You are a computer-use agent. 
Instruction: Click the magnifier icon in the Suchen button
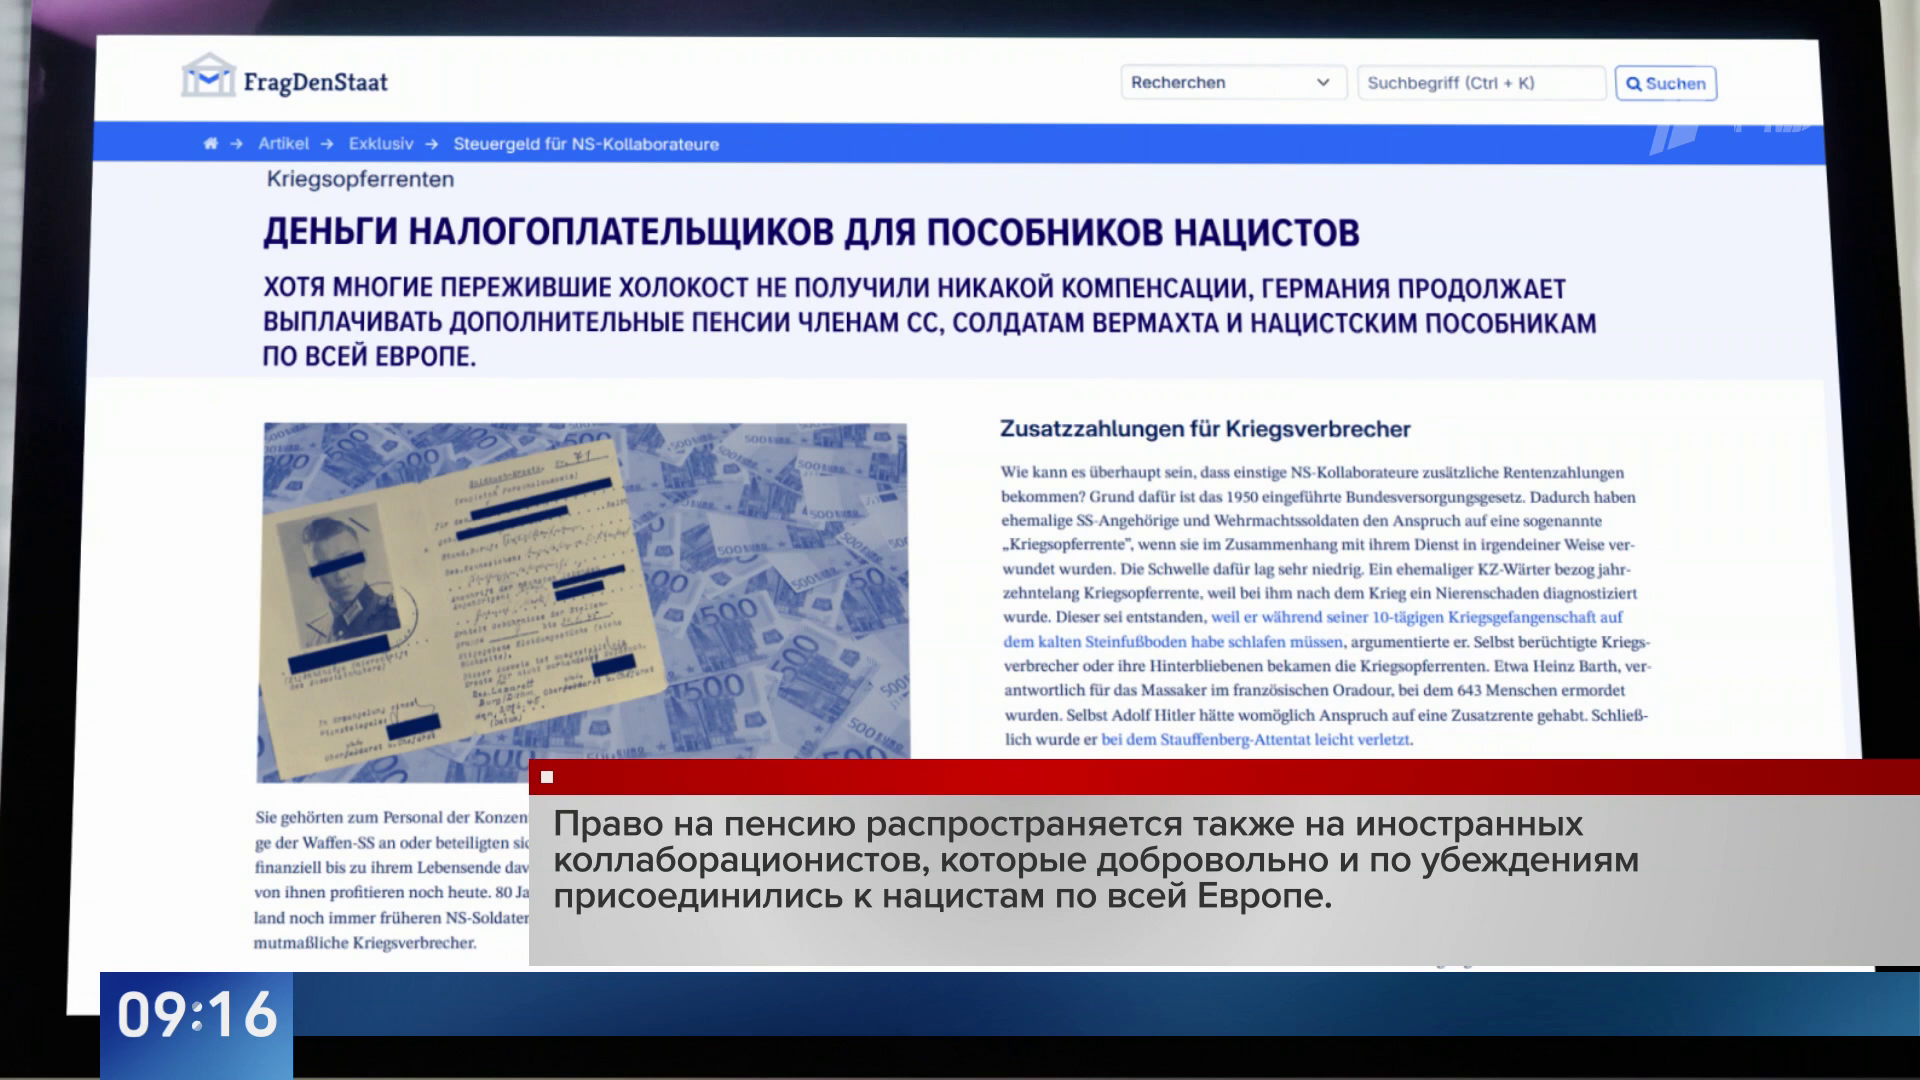pyautogui.click(x=1634, y=84)
